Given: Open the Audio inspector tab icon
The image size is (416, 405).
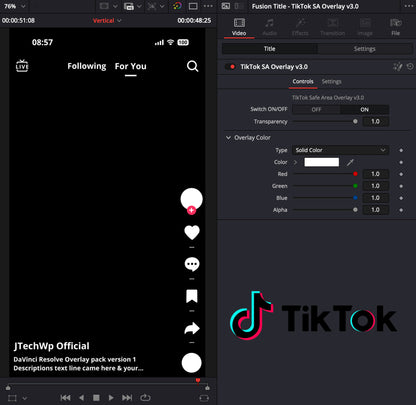Looking at the screenshot, I should [x=269, y=27].
